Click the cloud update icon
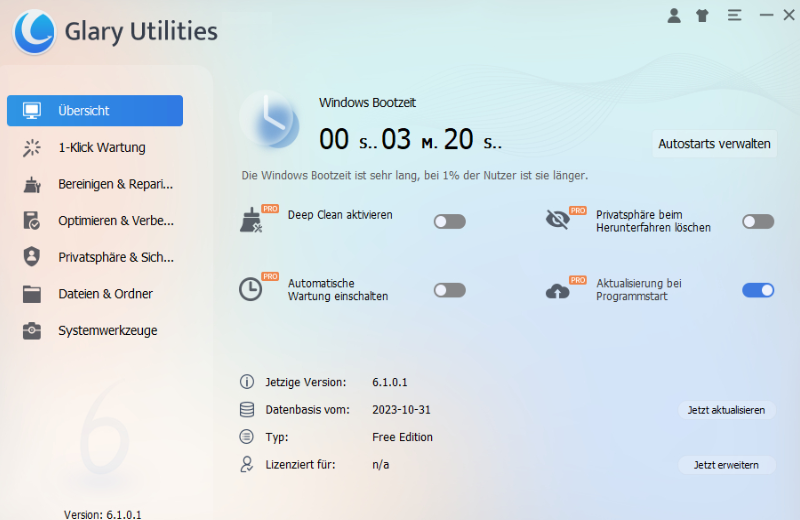This screenshot has height=520, width=800. tap(559, 289)
